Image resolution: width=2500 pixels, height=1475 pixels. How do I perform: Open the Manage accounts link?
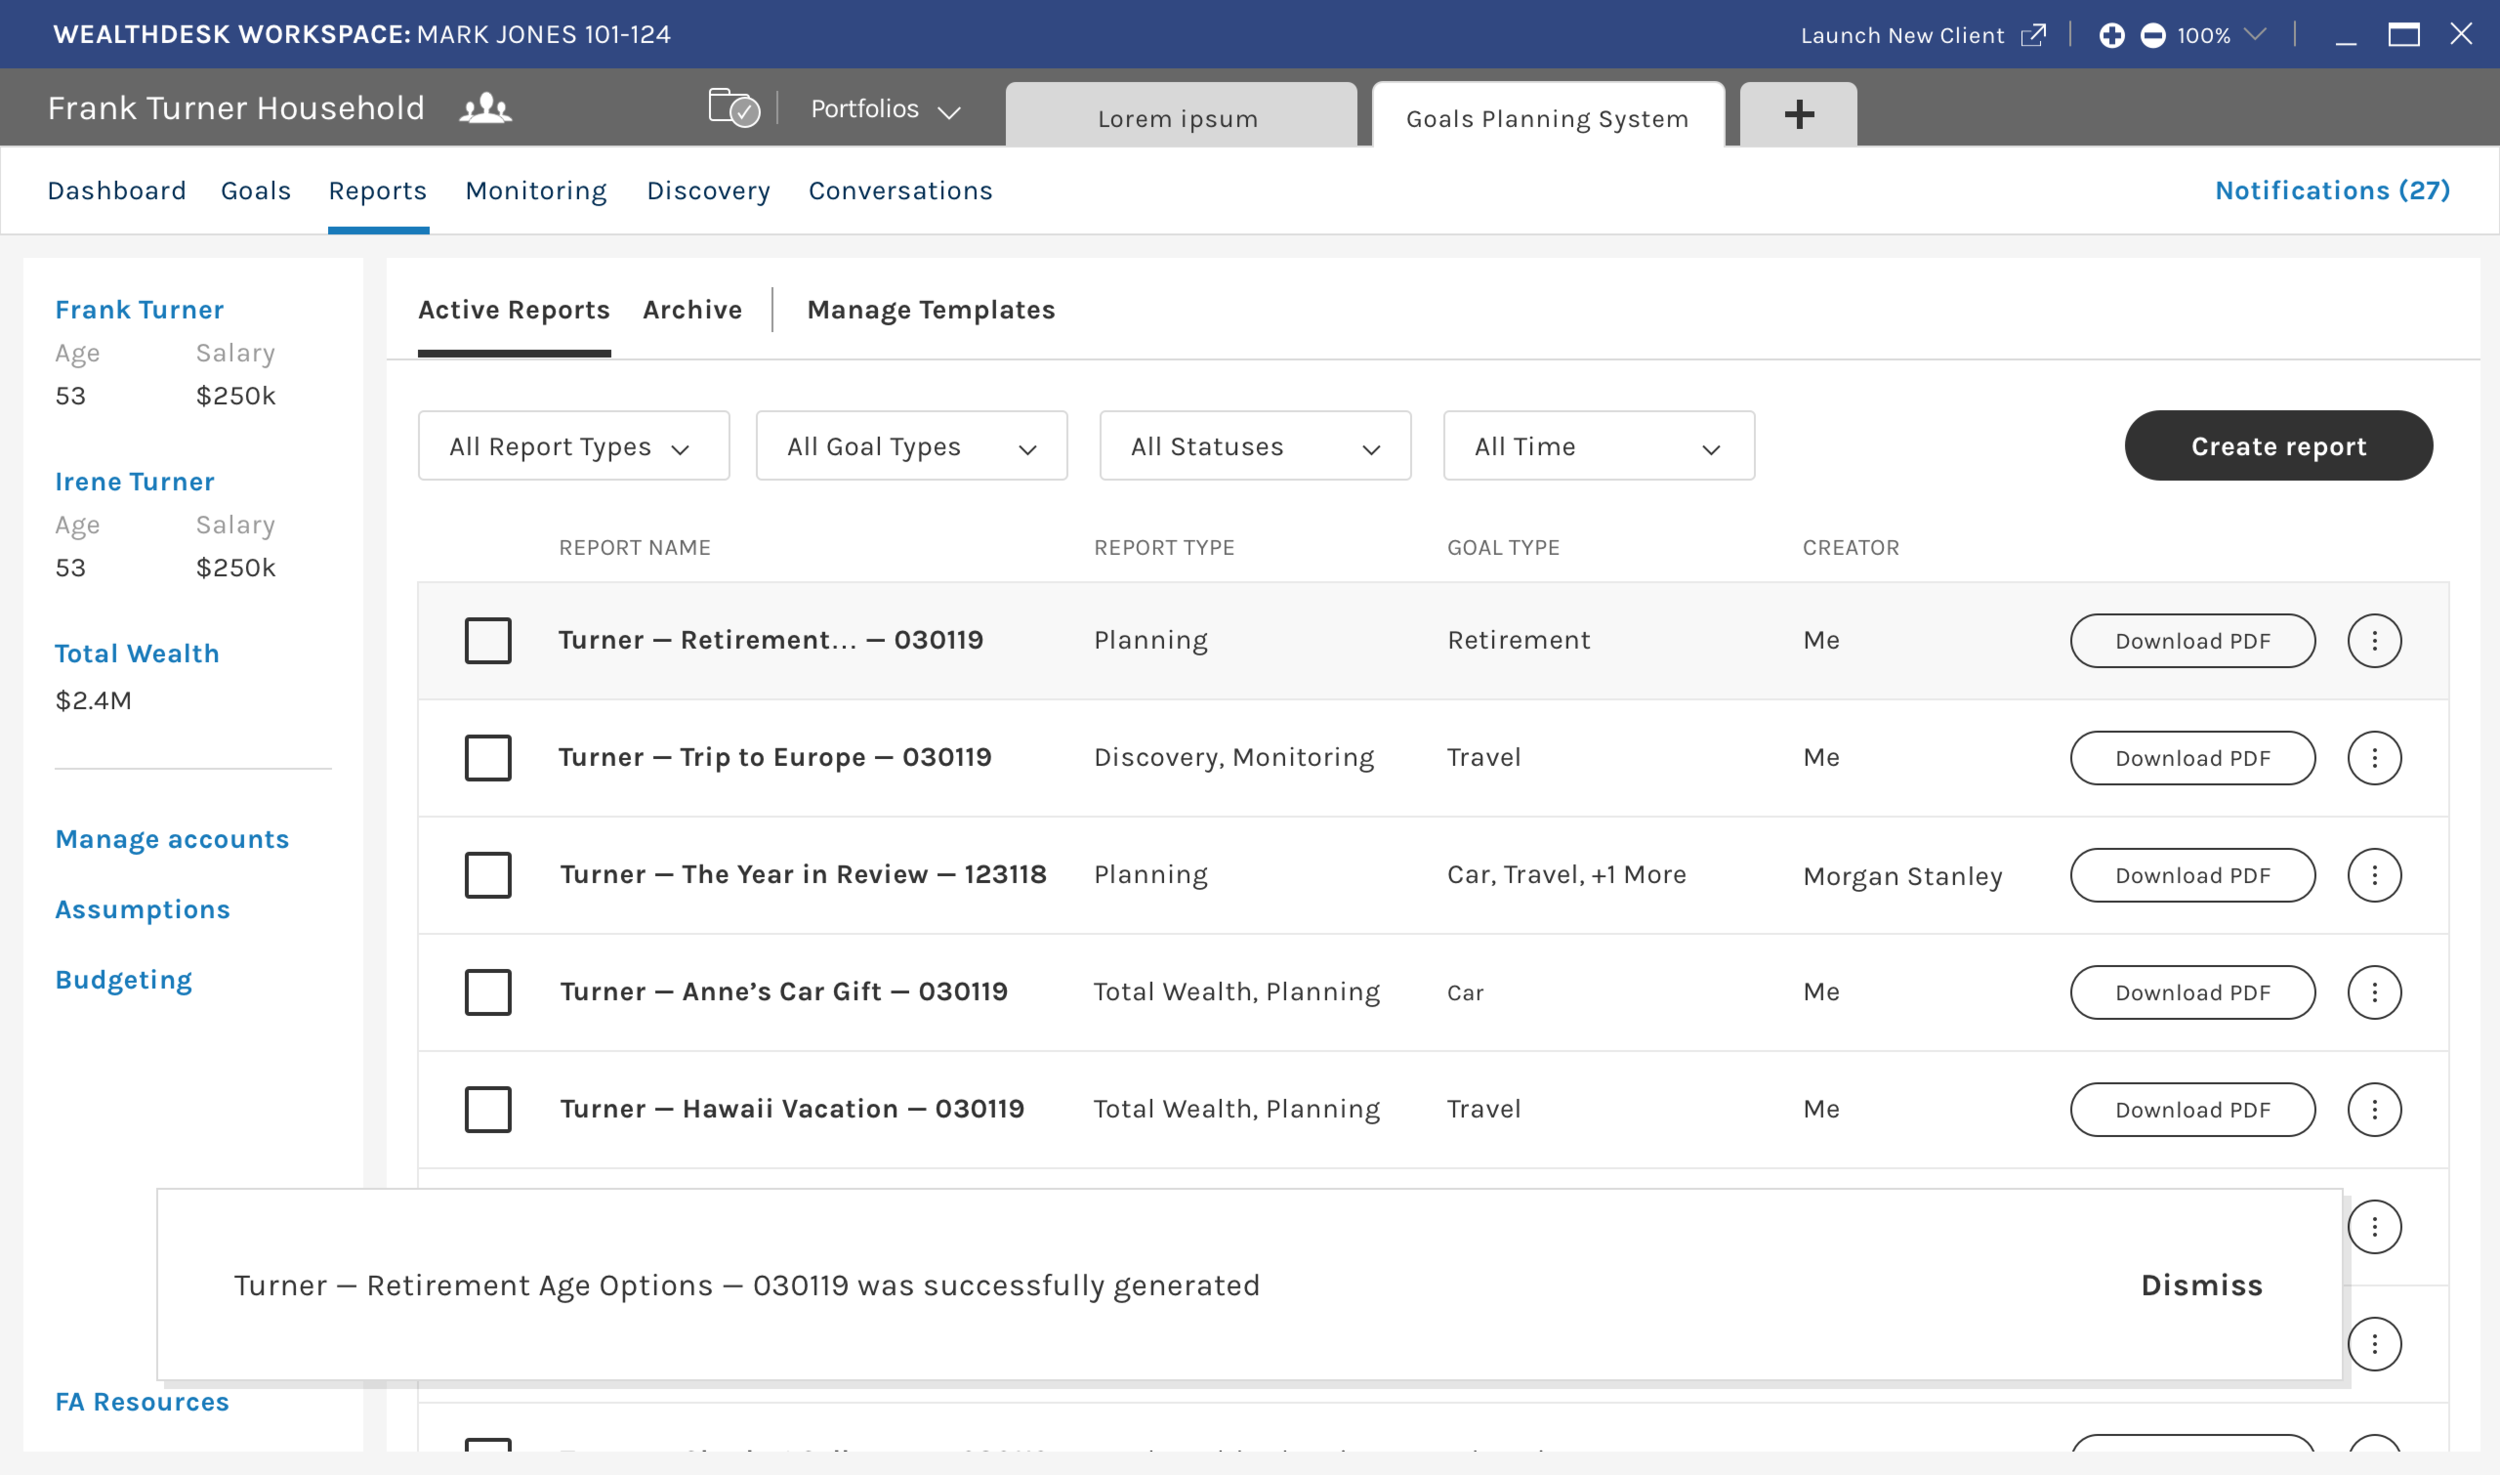[x=172, y=839]
